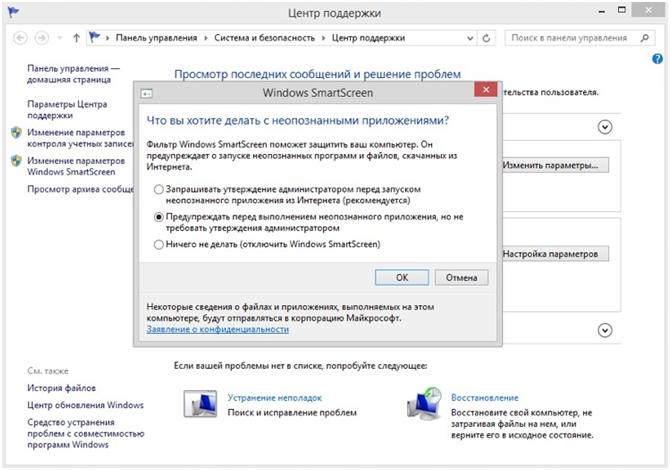The image size is (671, 470).
Task: Click the Устранение неполадок computer icon
Action: point(200,403)
